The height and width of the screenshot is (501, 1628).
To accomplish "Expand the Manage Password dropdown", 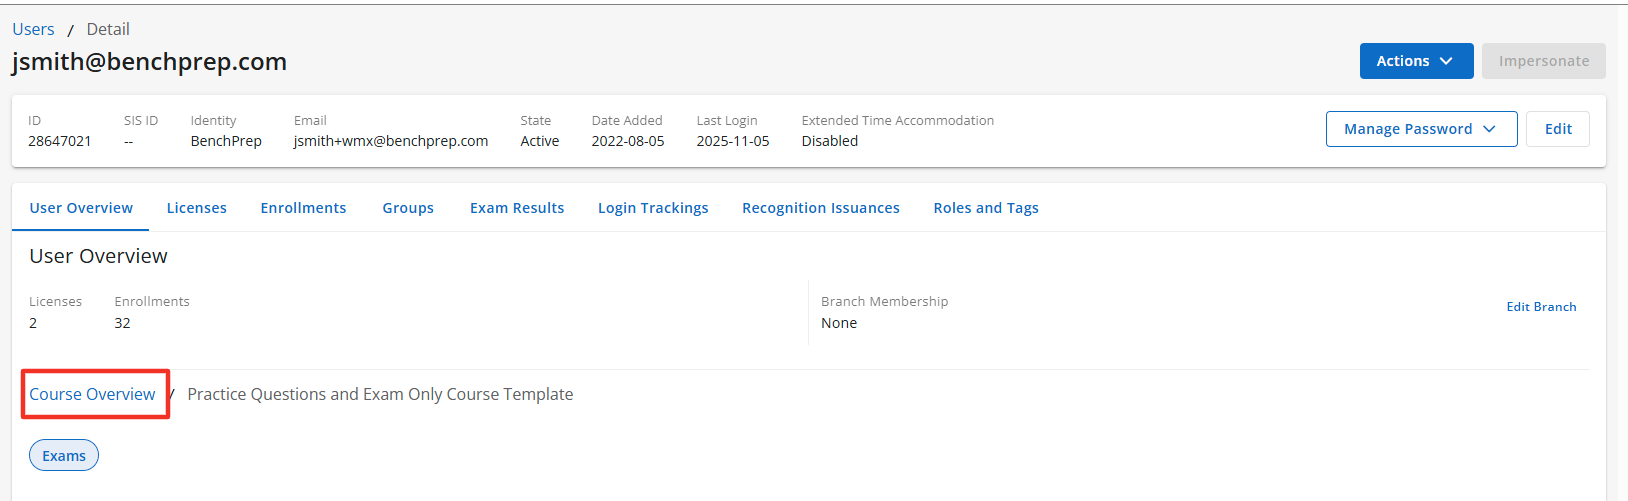I will 1420,129.
